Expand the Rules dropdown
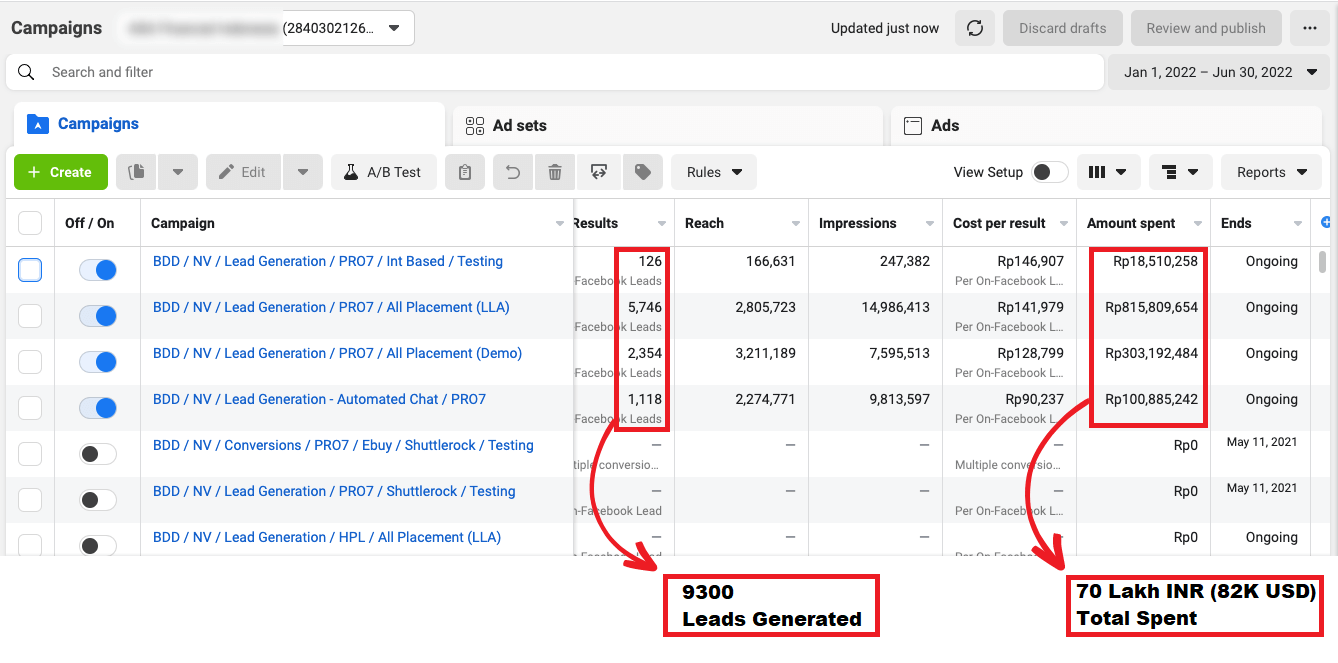This screenshot has height=663, width=1338. (x=714, y=172)
